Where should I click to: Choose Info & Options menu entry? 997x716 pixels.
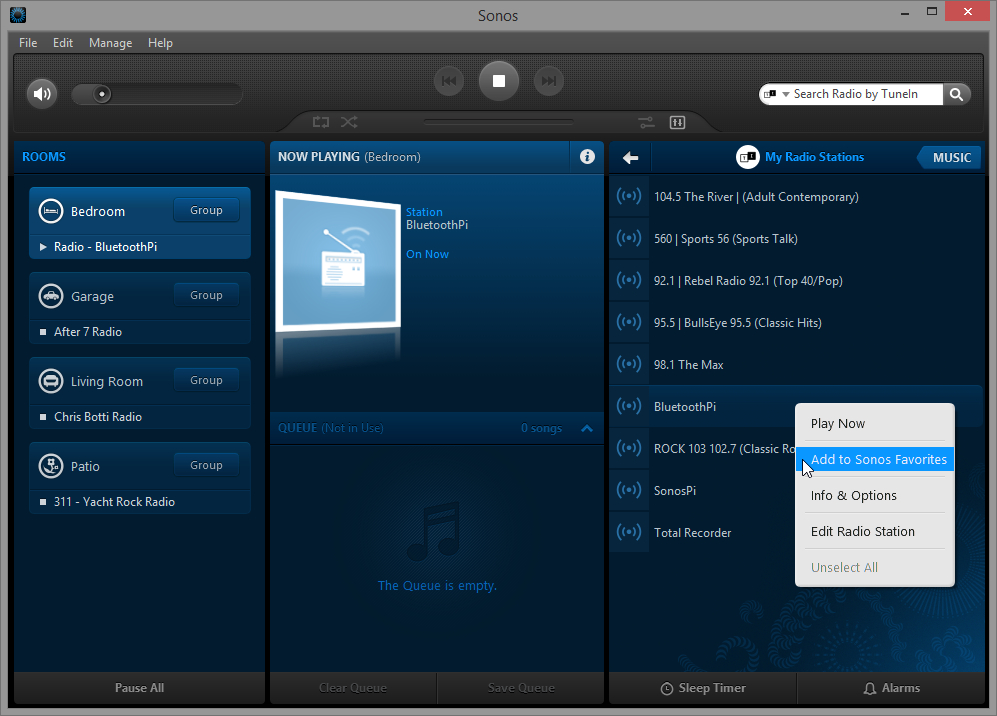tap(874, 495)
